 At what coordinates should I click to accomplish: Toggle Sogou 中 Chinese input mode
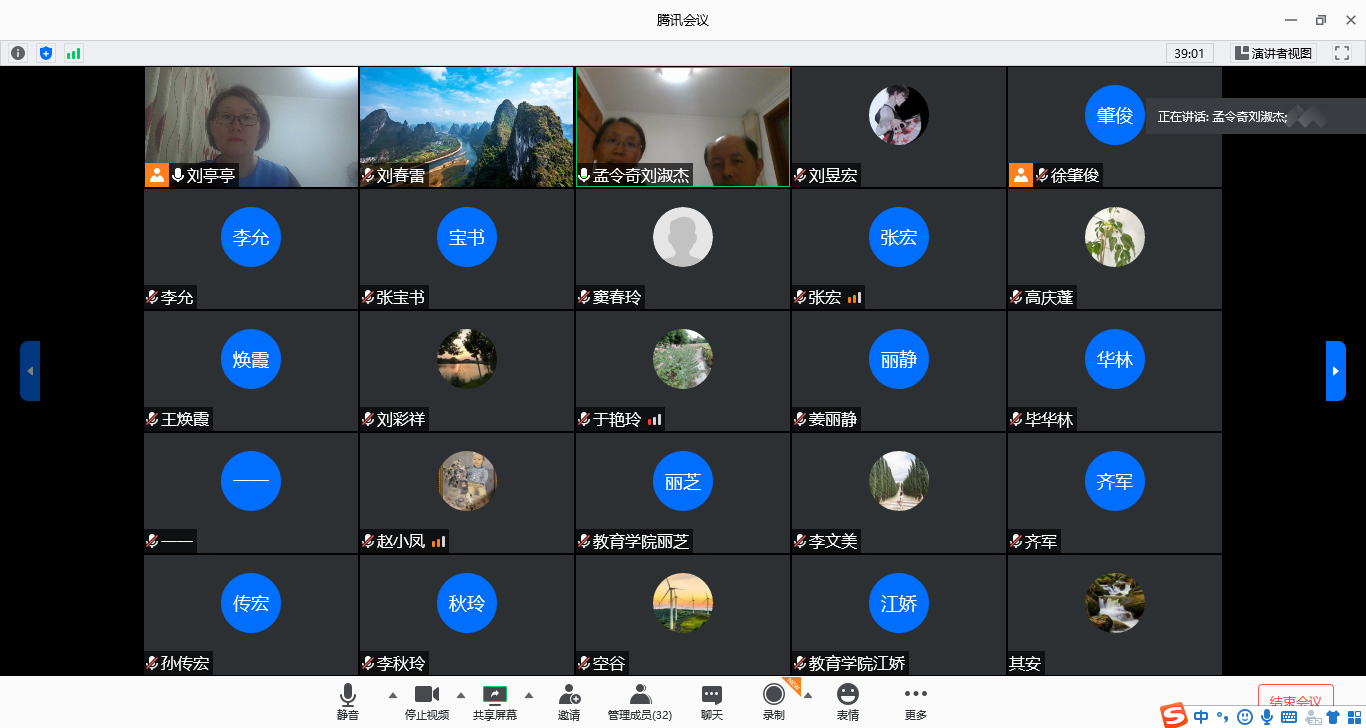click(x=1201, y=717)
